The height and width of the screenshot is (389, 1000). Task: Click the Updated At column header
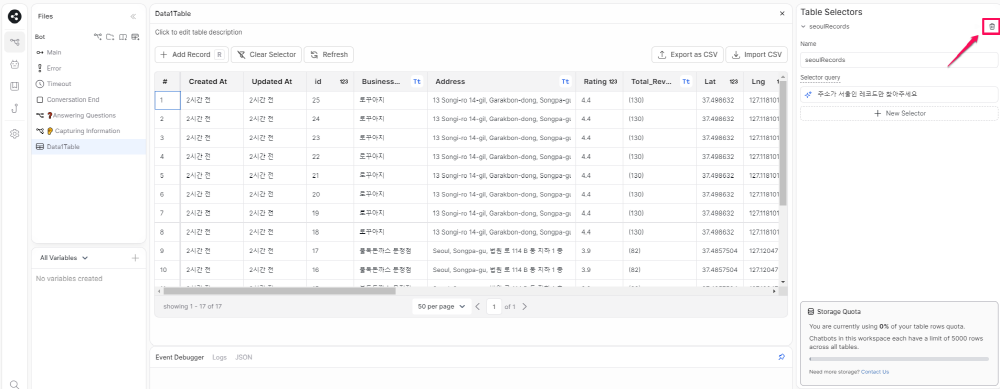tap(275, 82)
